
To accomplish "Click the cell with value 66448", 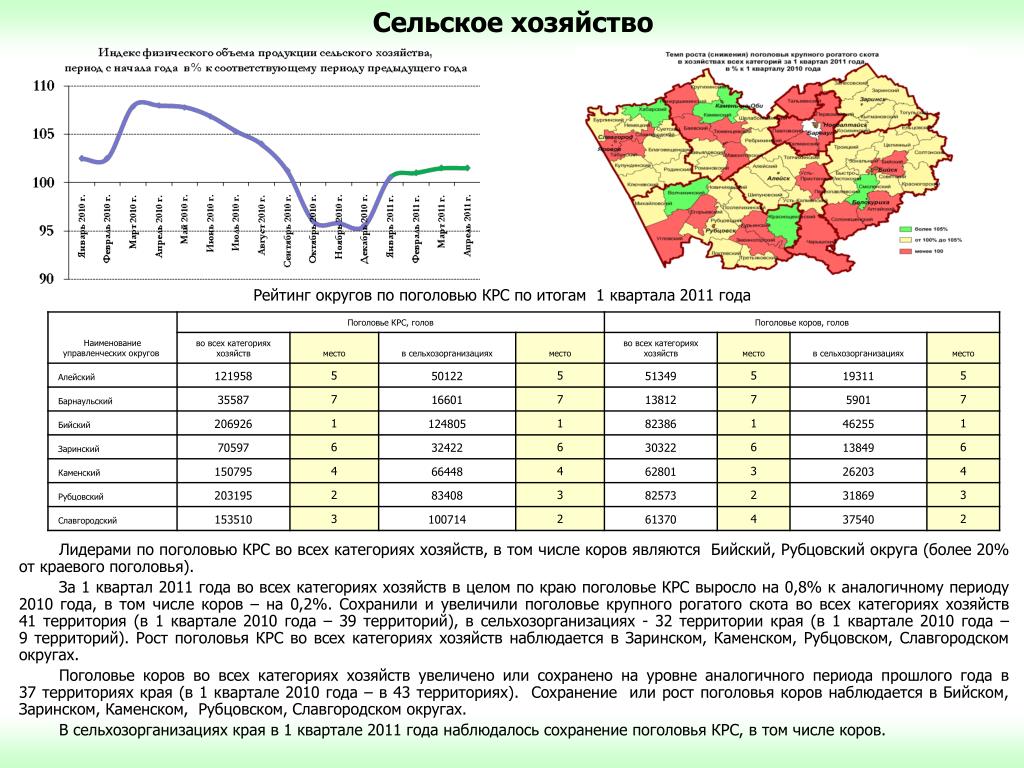I will [x=447, y=472].
